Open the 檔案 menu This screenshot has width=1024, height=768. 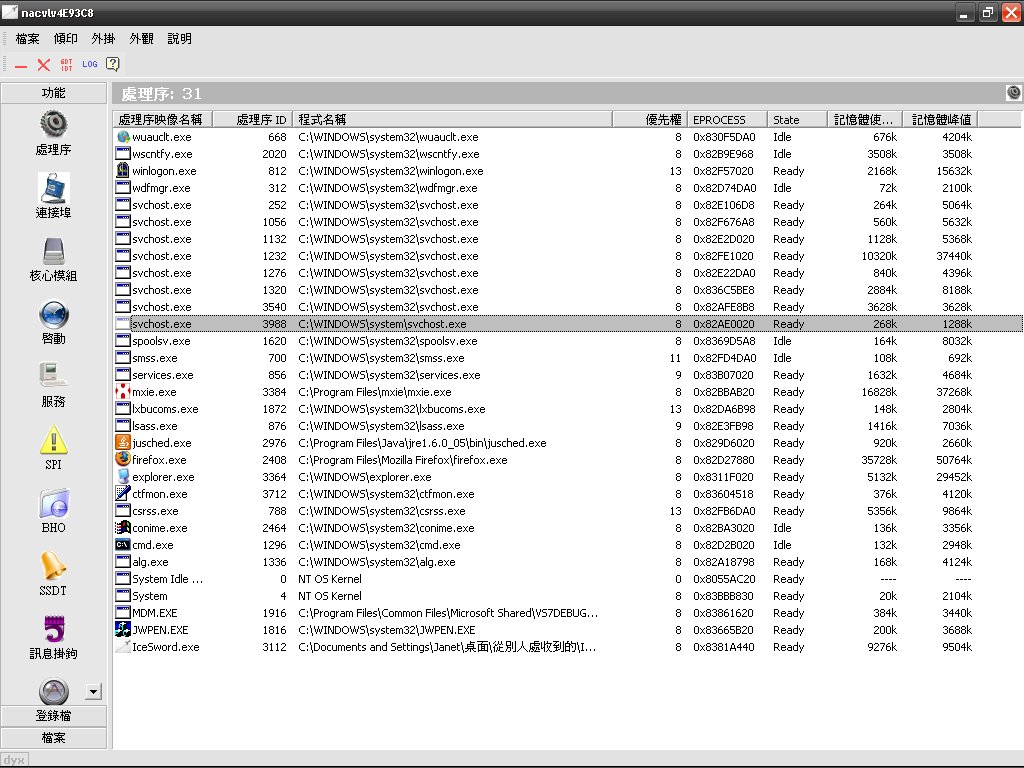(x=27, y=39)
